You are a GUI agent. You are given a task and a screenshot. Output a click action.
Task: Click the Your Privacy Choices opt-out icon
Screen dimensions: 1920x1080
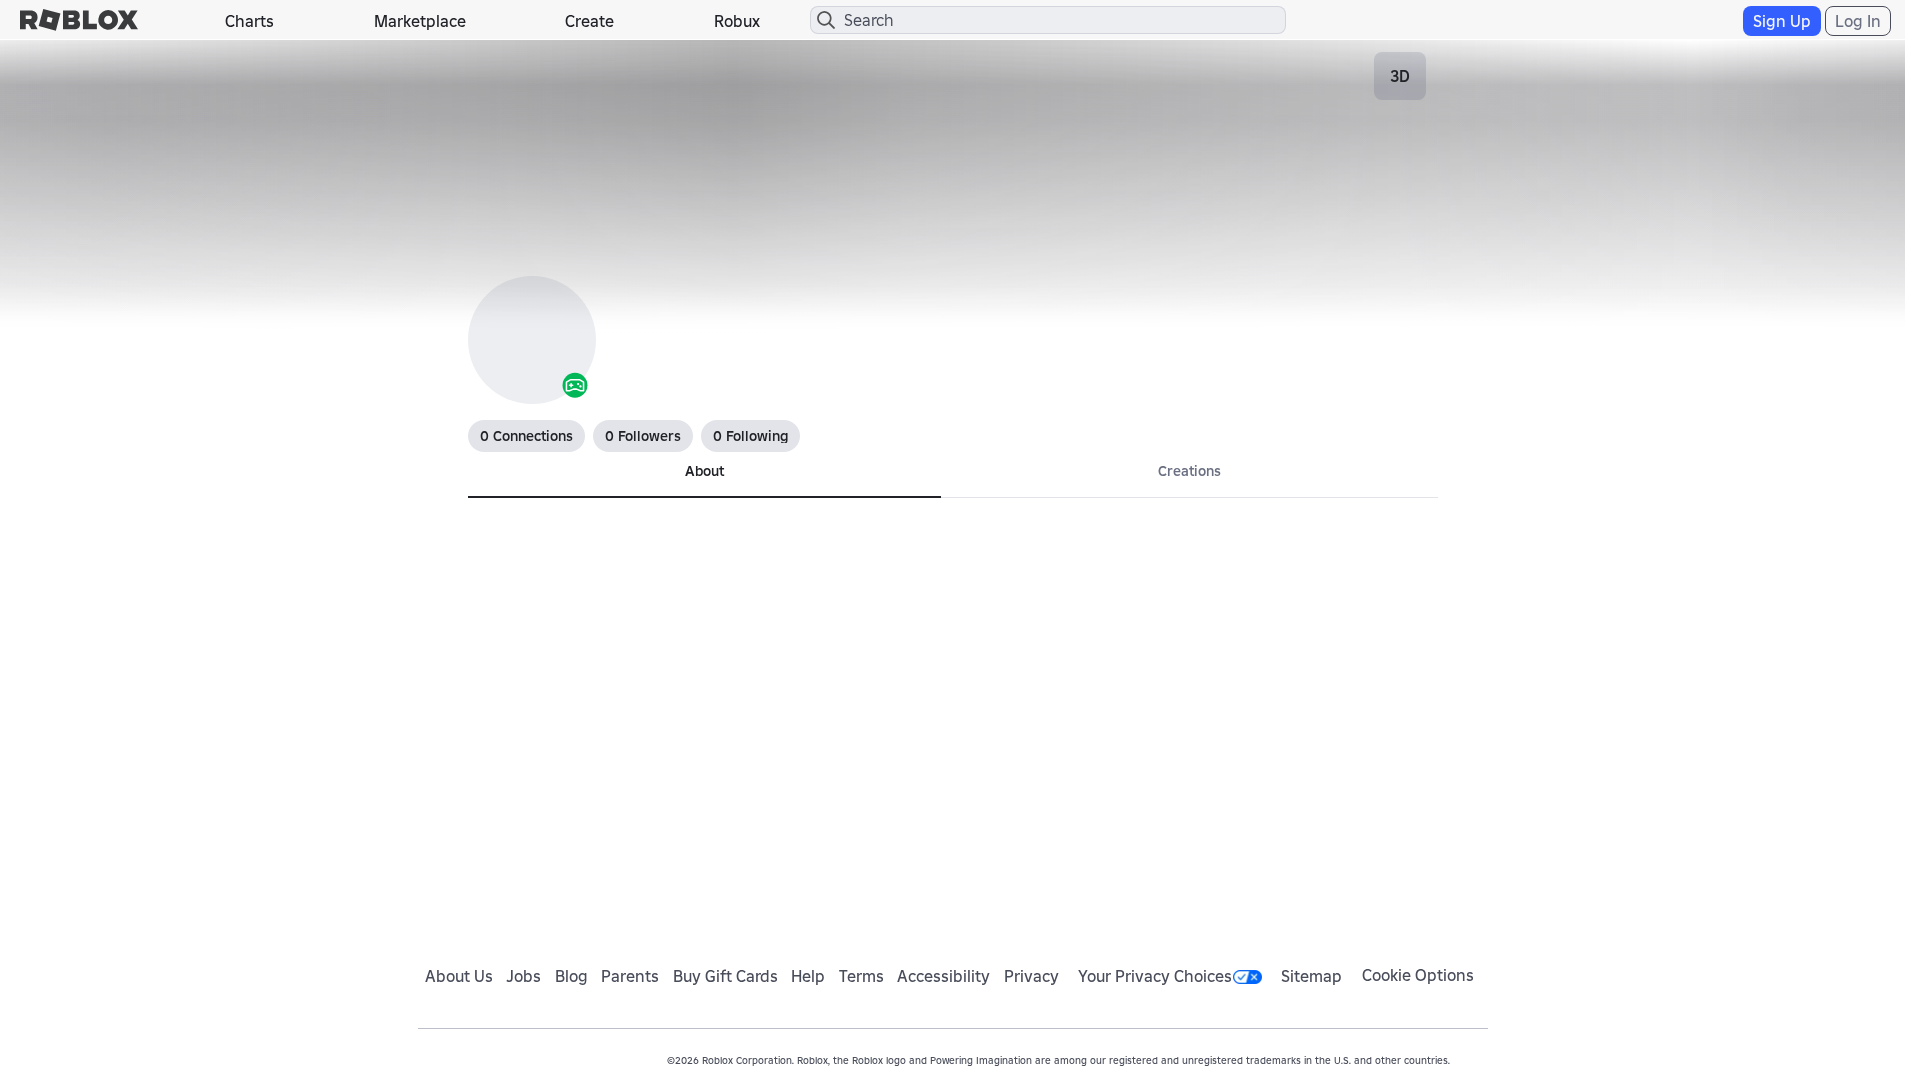pos(1247,976)
